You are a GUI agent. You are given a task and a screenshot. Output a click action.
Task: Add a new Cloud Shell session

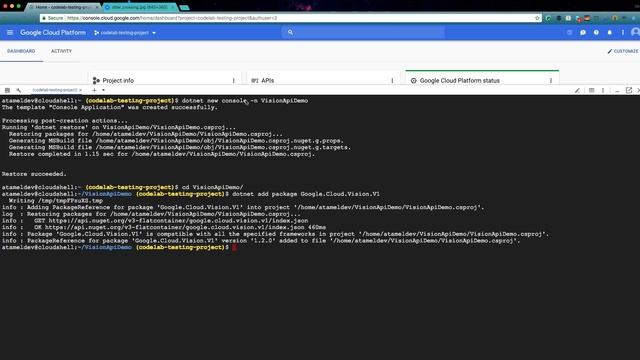coord(94,90)
